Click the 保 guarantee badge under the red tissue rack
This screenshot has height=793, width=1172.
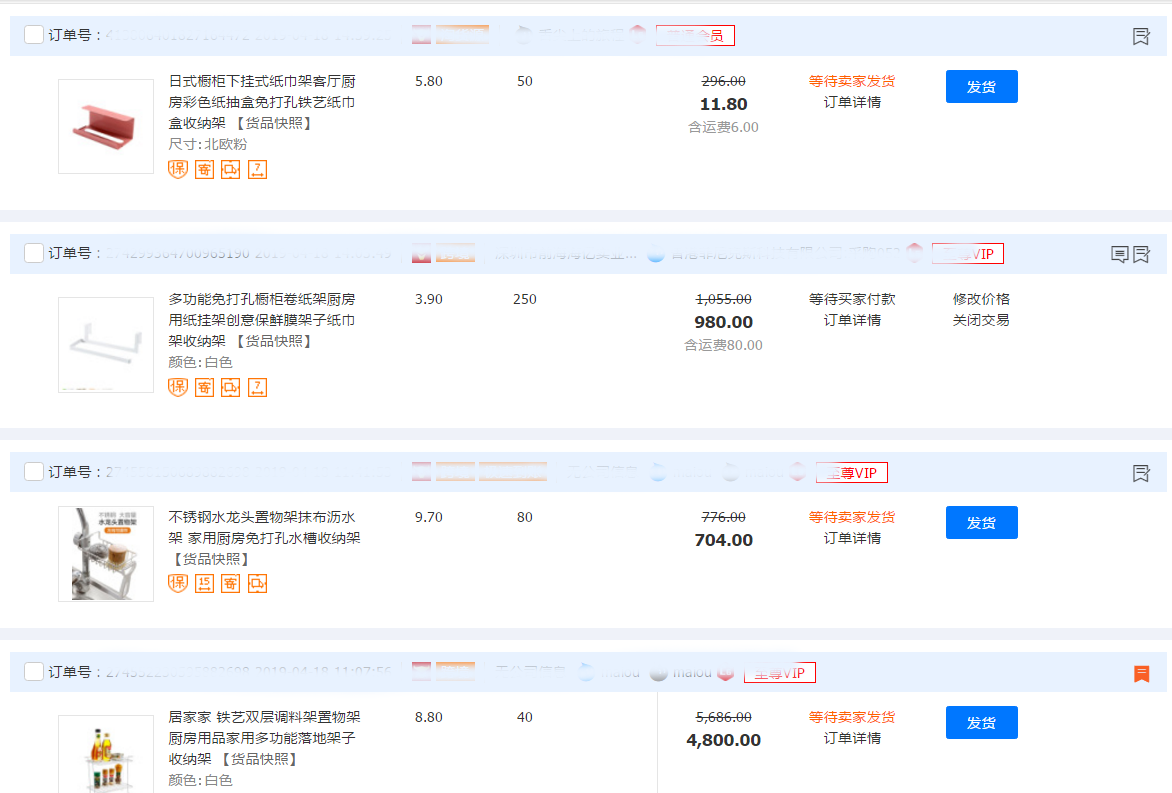pos(178,169)
